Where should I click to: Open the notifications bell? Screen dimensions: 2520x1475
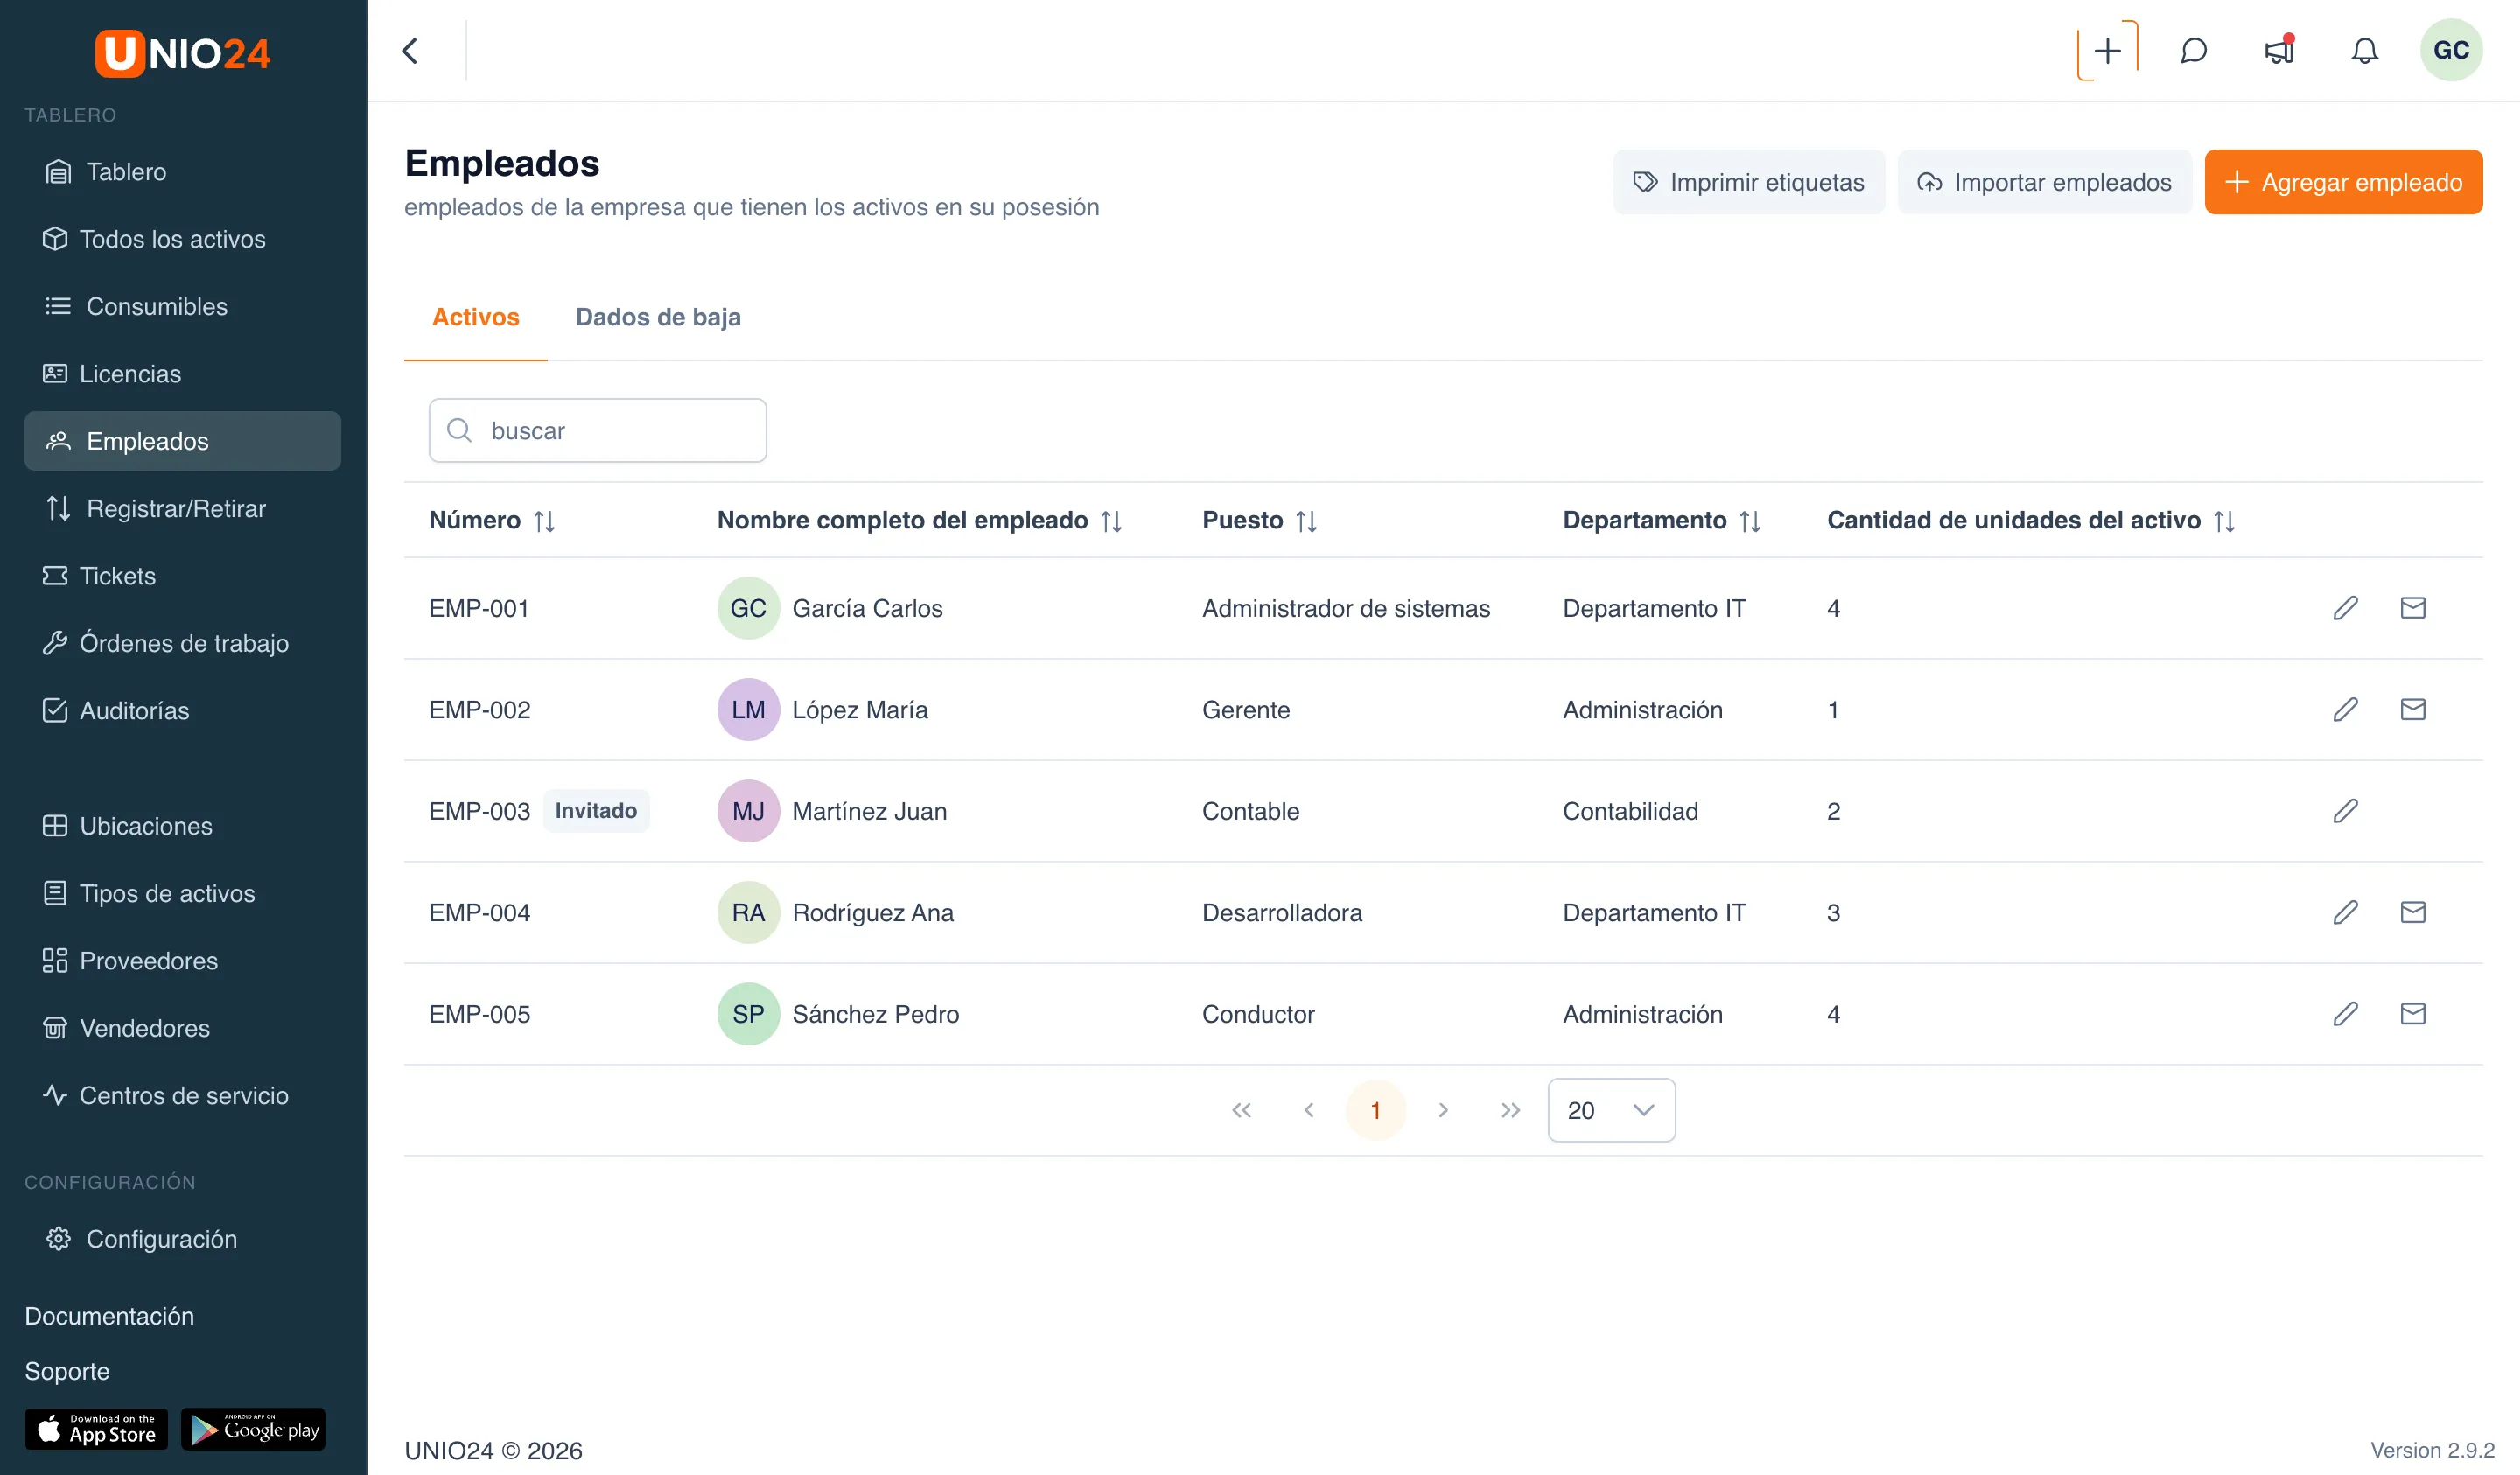click(2364, 50)
